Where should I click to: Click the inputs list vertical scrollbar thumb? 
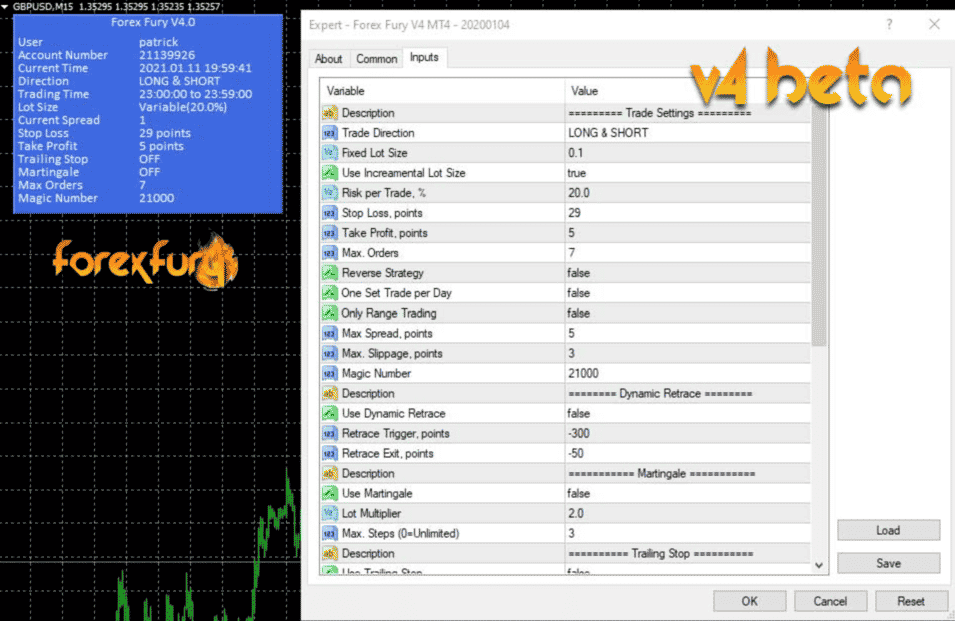tap(819, 224)
